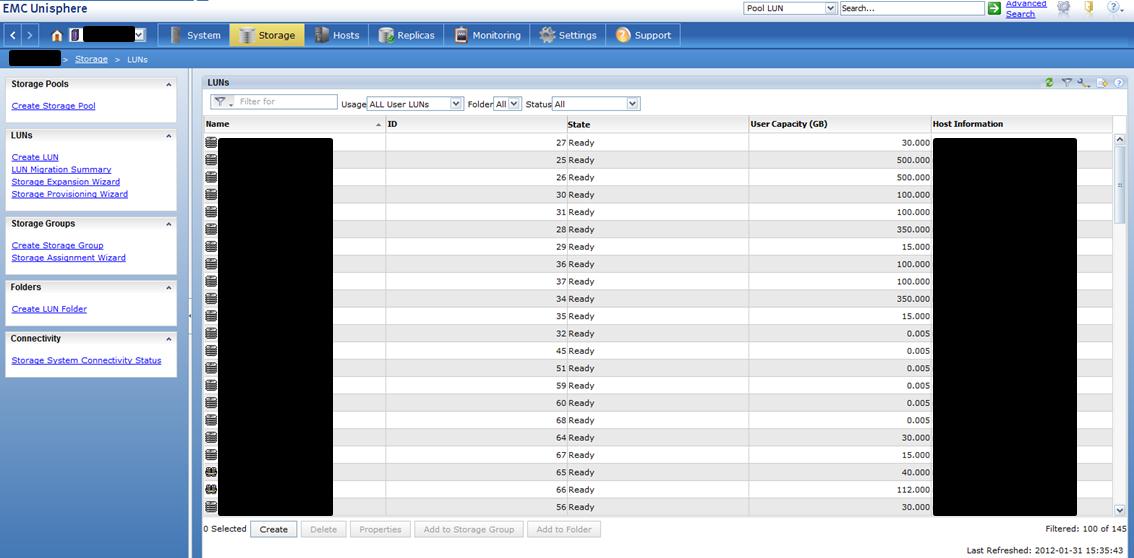
Task: Click the Create LUN Folder link
Action: tap(49, 309)
